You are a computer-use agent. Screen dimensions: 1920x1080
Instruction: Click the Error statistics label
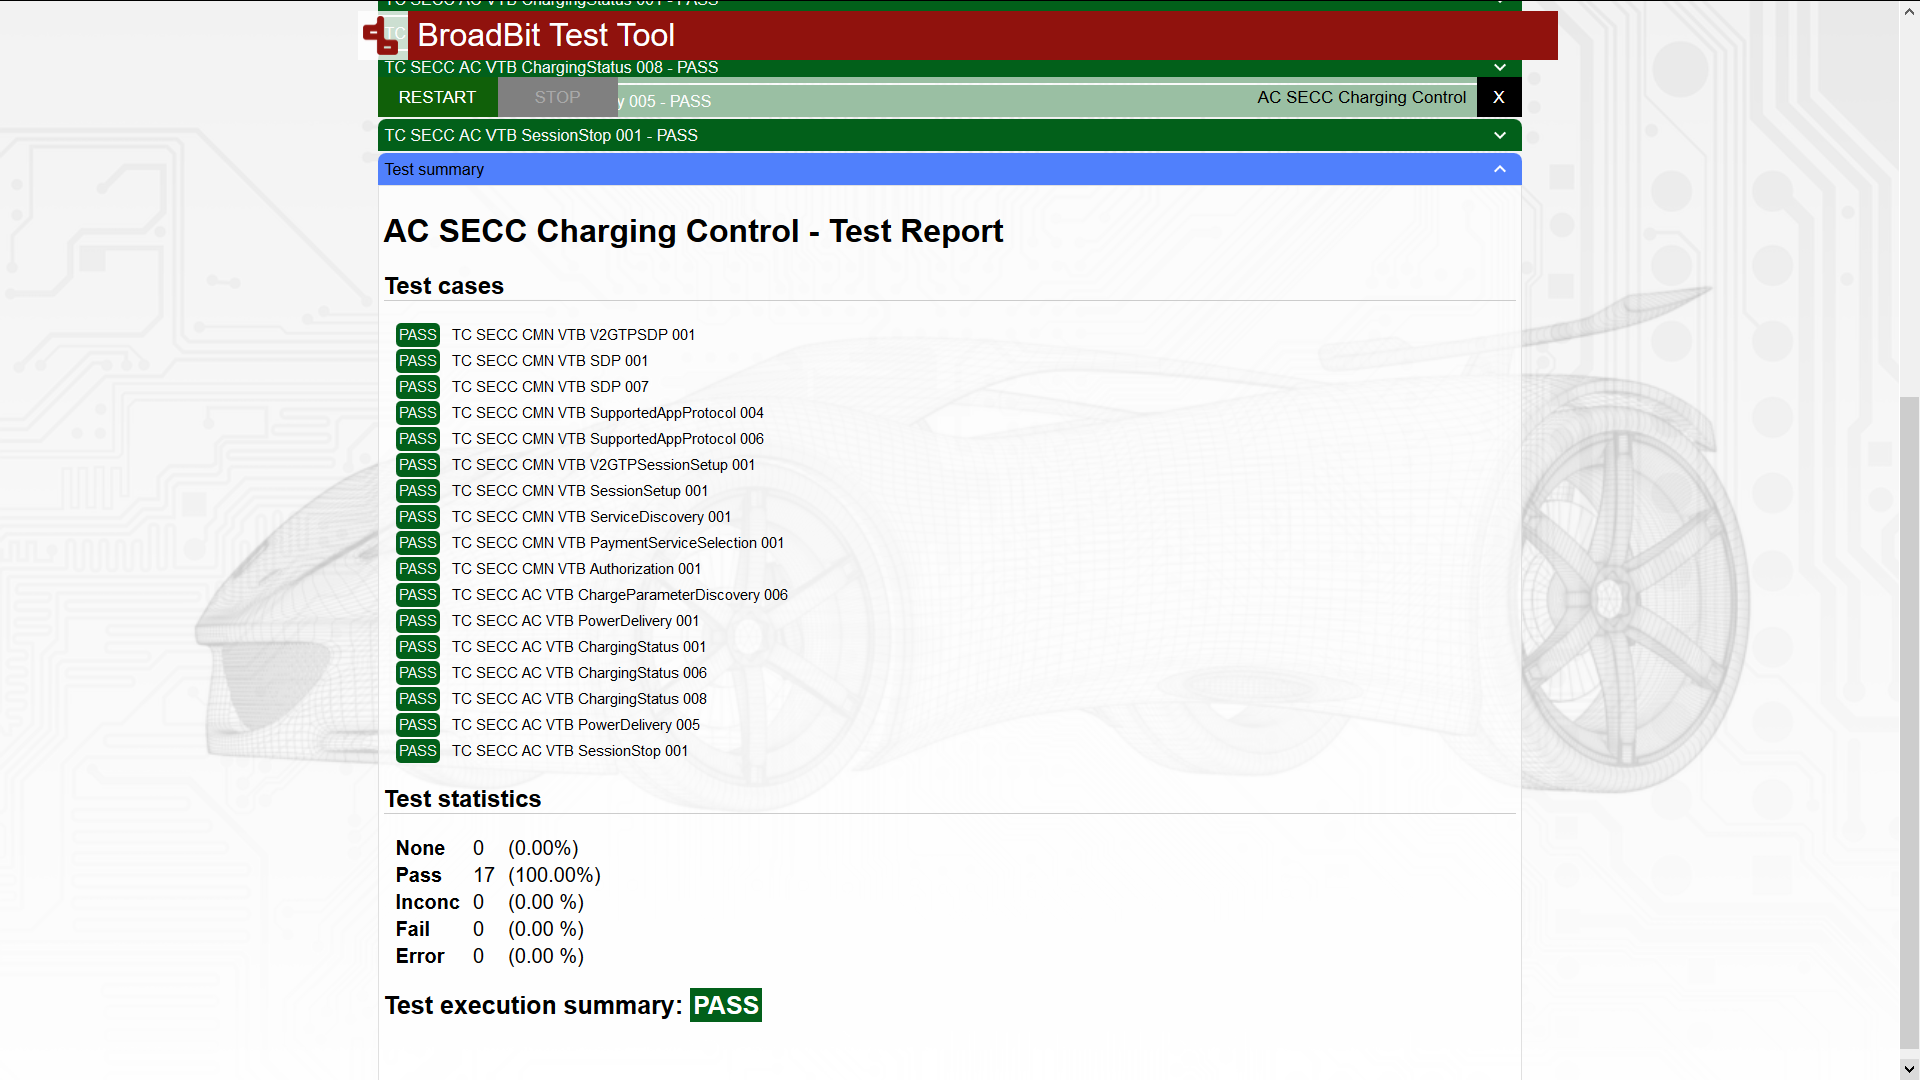pyautogui.click(x=420, y=956)
